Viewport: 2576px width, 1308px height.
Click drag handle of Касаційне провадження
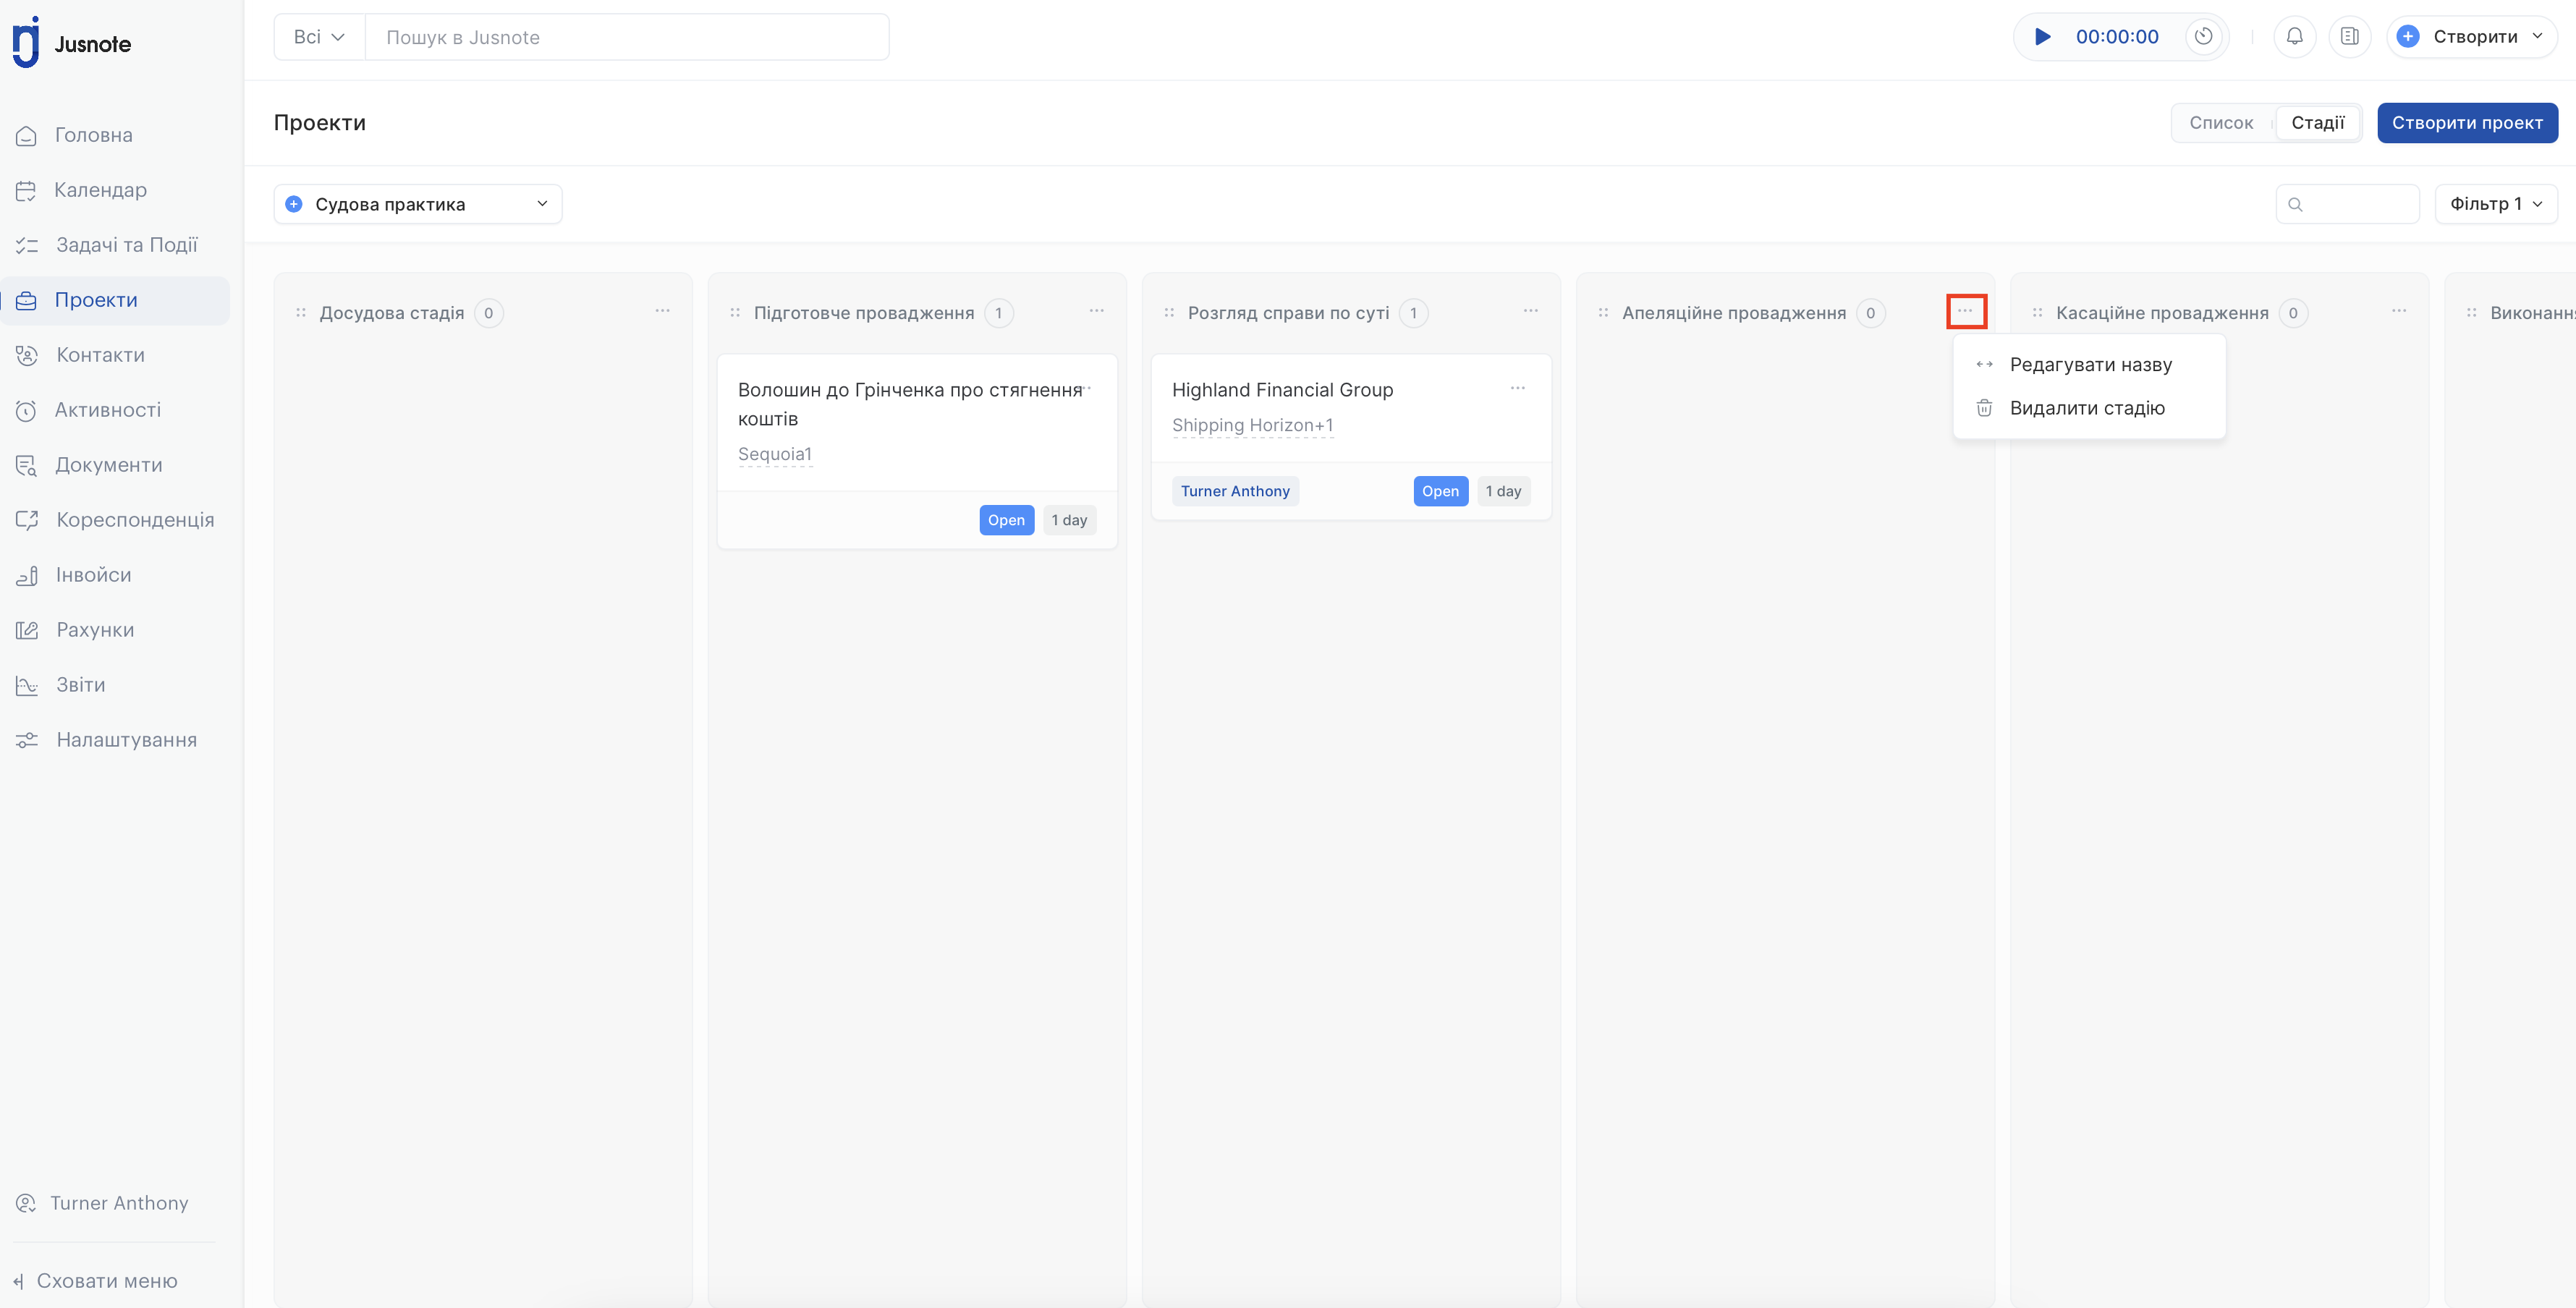2037,313
